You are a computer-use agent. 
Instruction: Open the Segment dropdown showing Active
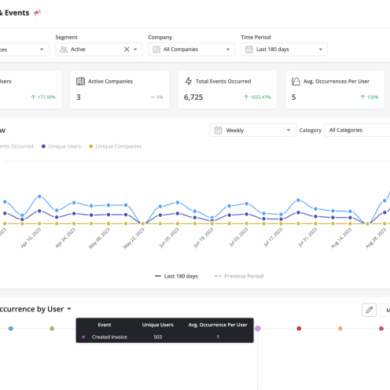pos(99,49)
